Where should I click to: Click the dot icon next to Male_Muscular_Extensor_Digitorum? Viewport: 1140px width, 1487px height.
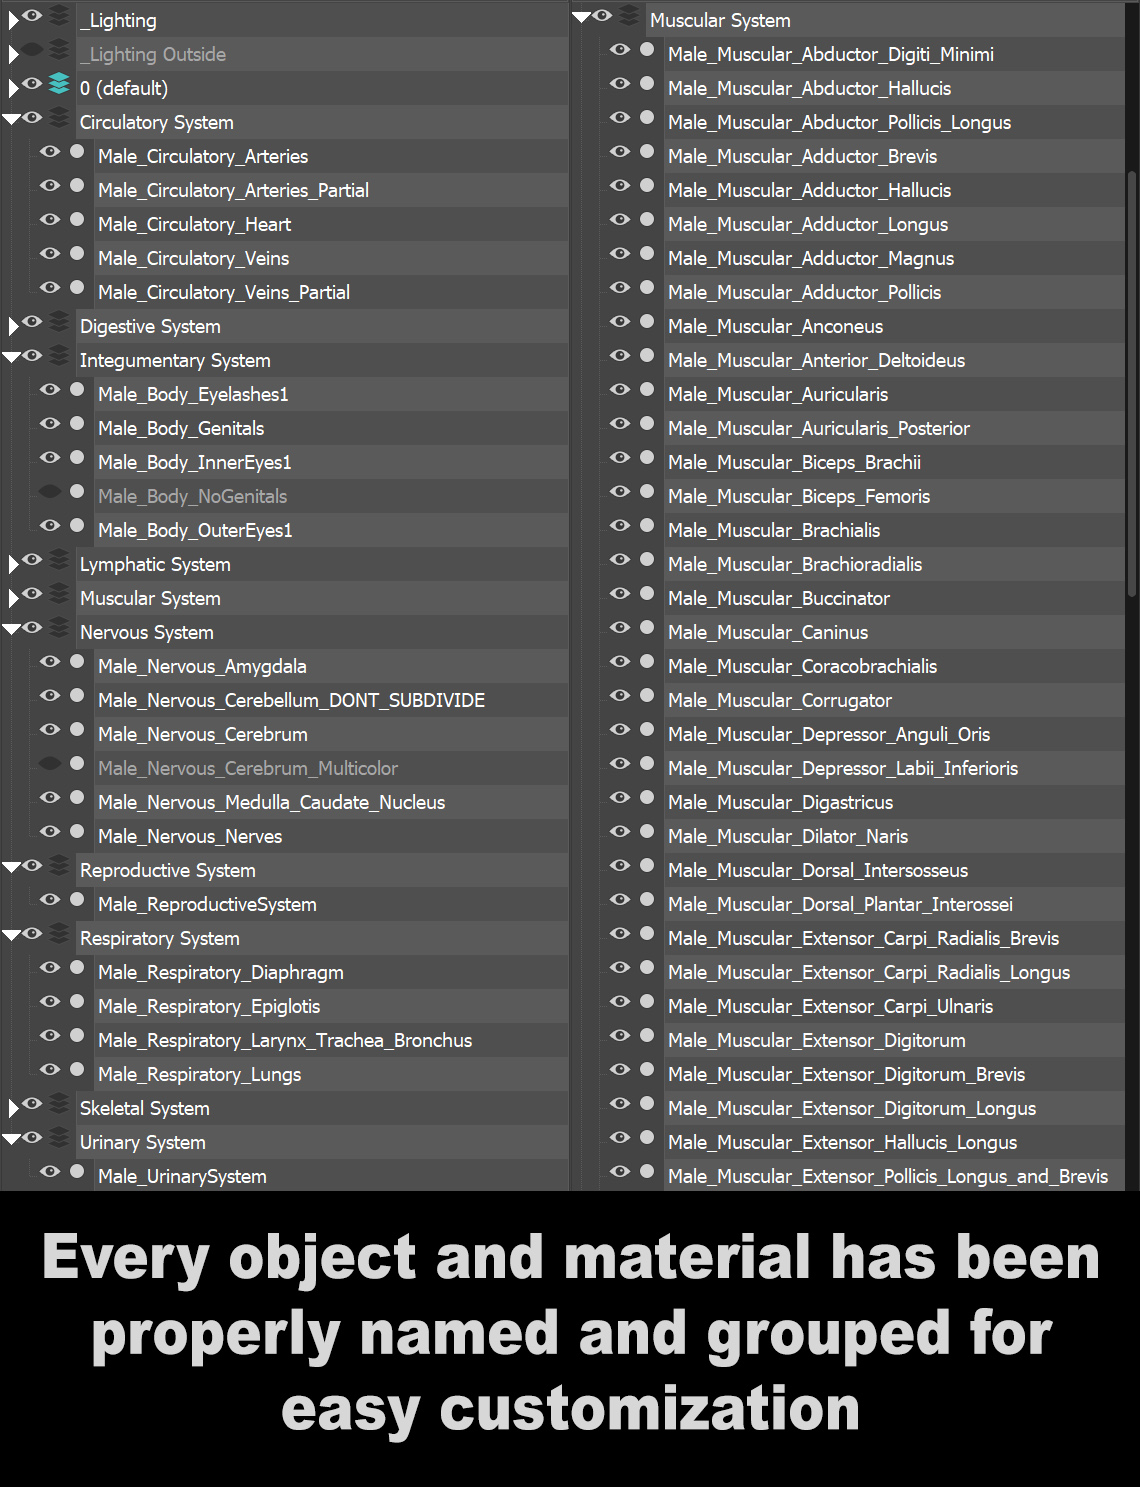647,1036
